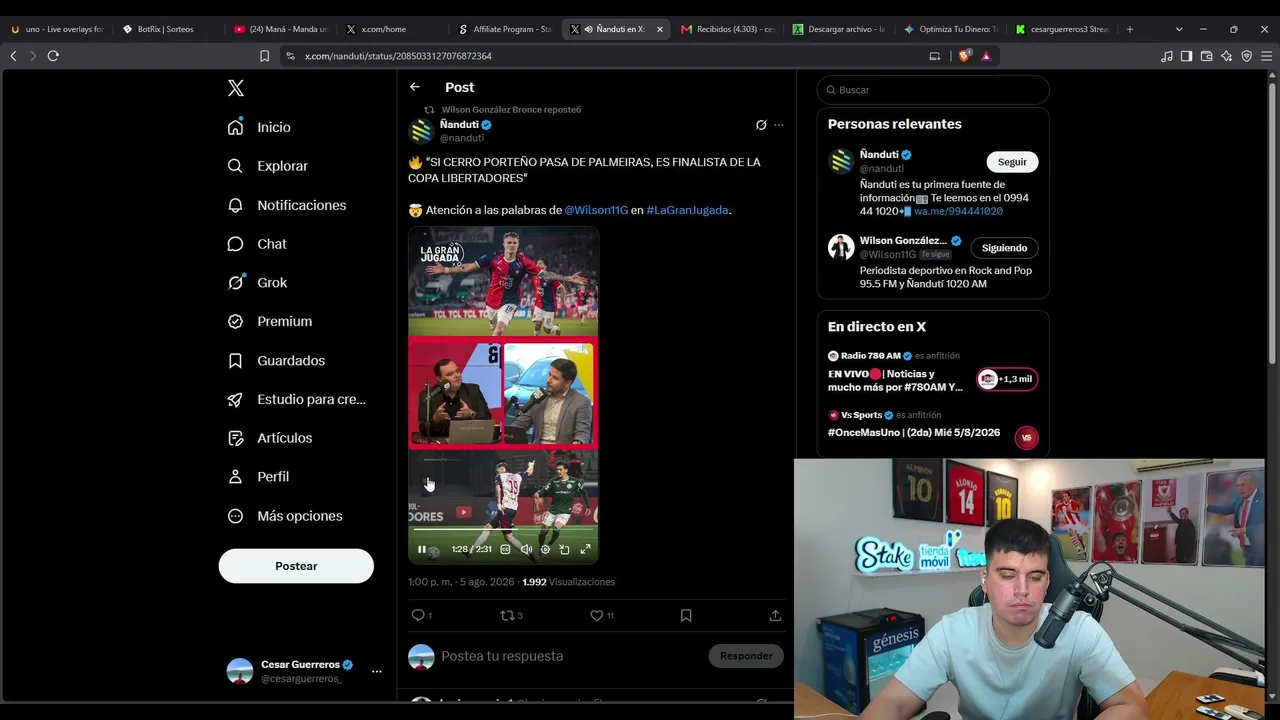Image resolution: width=1280 pixels, height=720 pixels.
Task: Open the @Wilson11G mention link
Action: 596,210
